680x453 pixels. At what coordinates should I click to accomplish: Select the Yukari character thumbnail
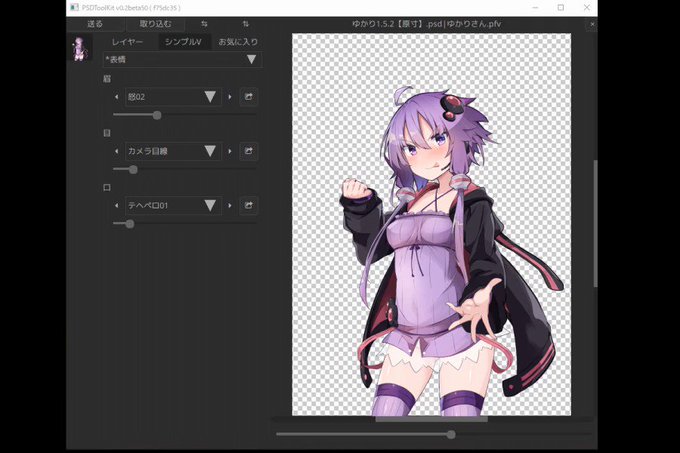(x=80, y=49)
